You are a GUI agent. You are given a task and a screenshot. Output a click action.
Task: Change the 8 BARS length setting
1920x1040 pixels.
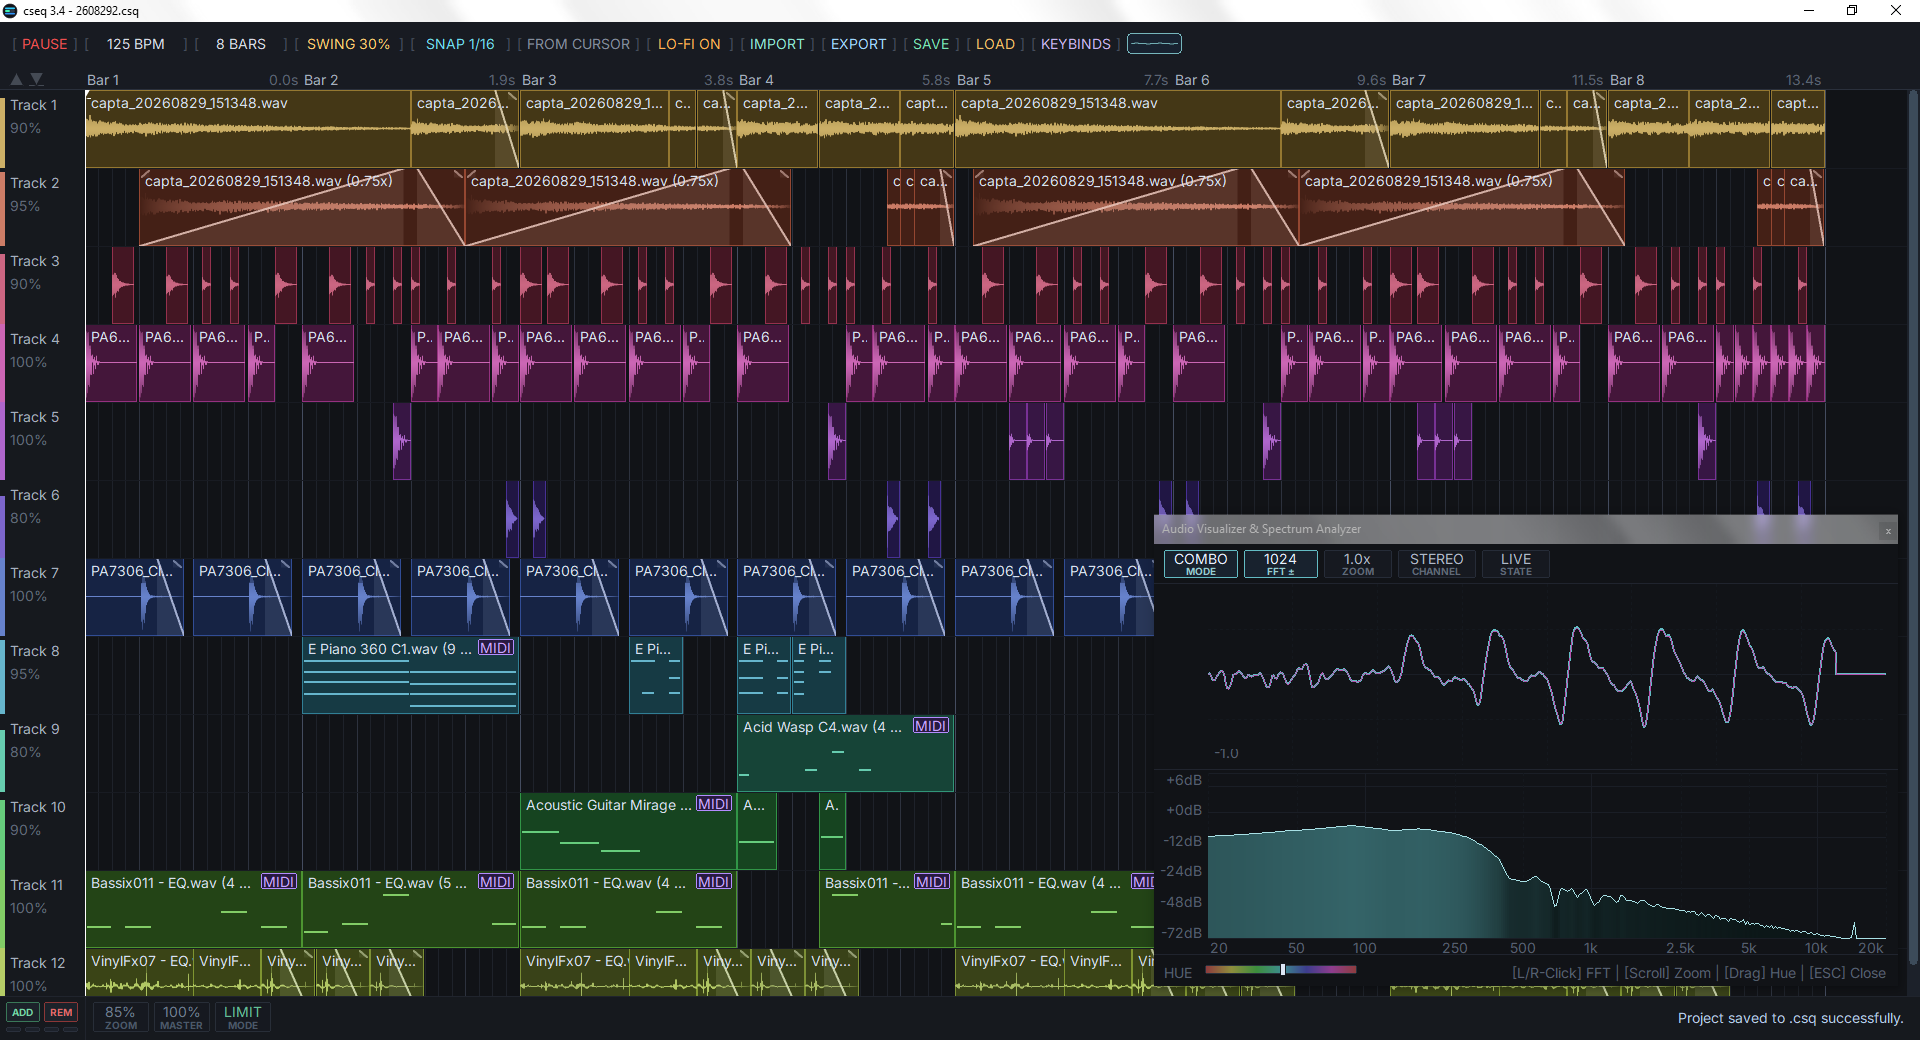click(241, 44)
